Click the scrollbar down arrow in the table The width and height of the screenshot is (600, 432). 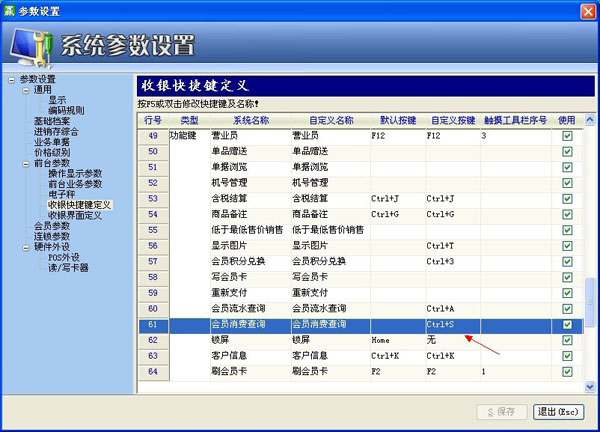589,384
